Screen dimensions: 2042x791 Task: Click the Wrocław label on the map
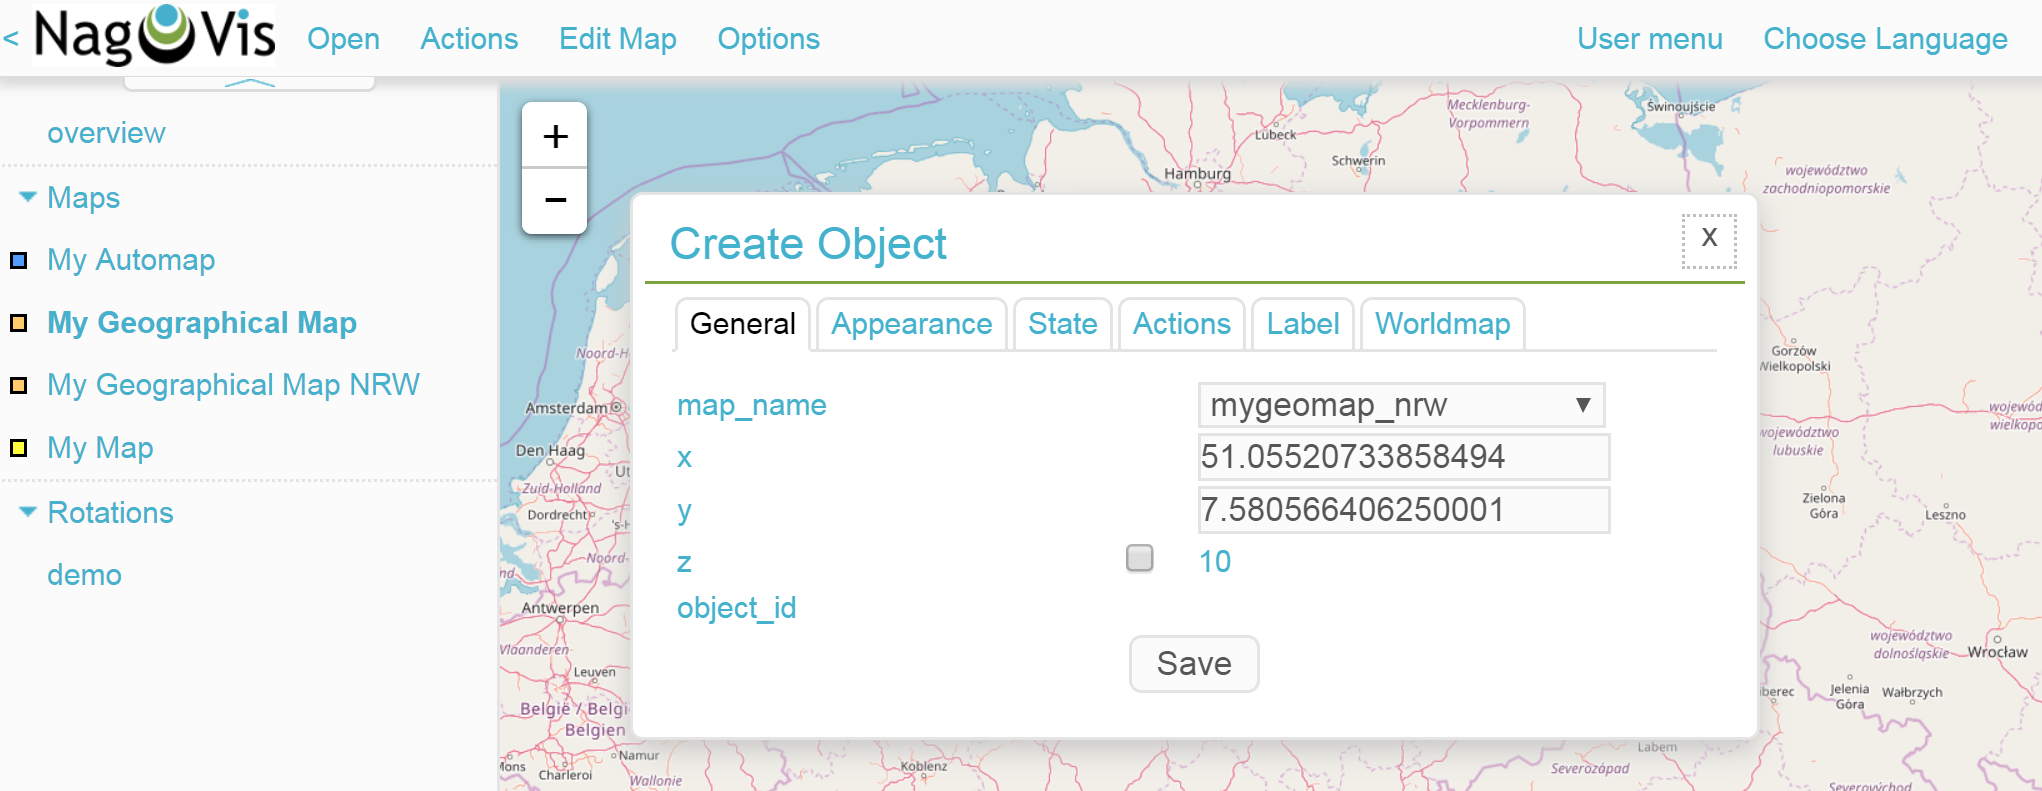coord(1997,652)
